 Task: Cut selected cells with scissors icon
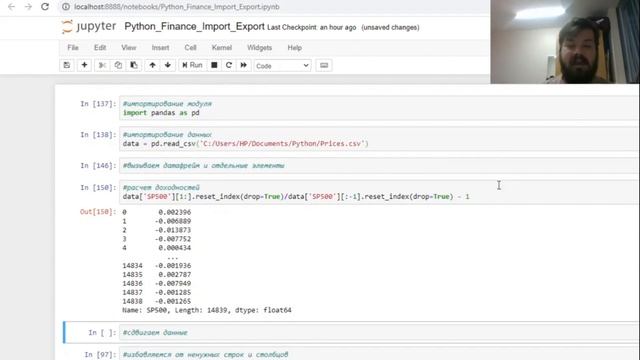point(102,65)
